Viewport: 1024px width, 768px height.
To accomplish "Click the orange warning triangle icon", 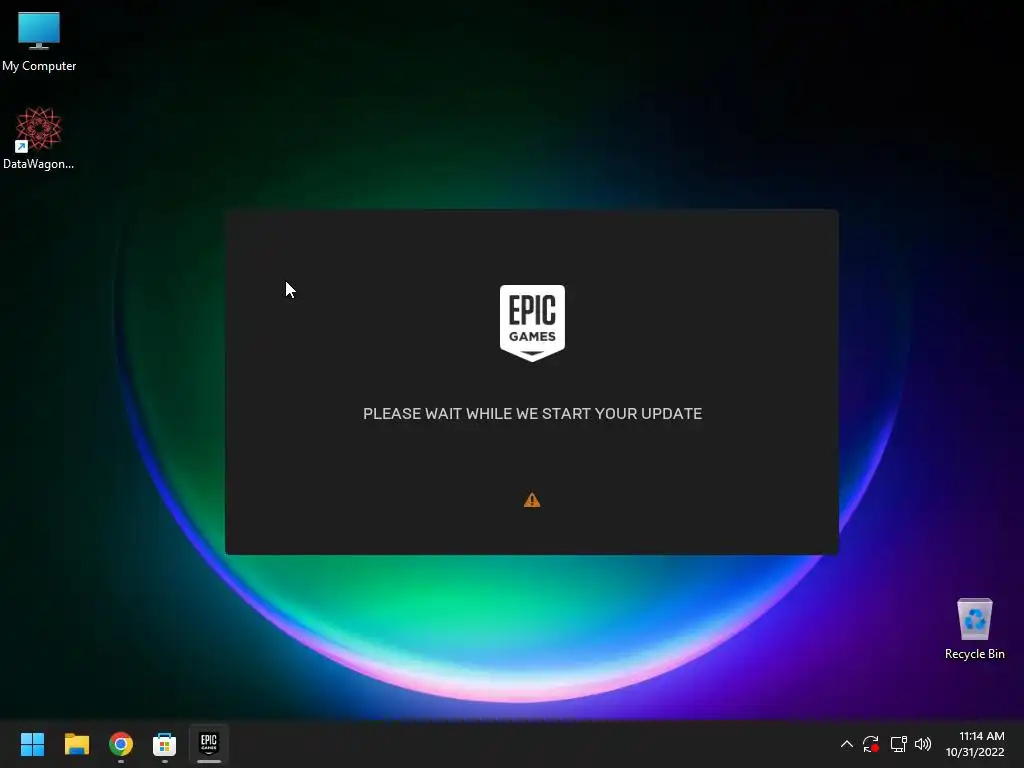I will tap(532, 500).
